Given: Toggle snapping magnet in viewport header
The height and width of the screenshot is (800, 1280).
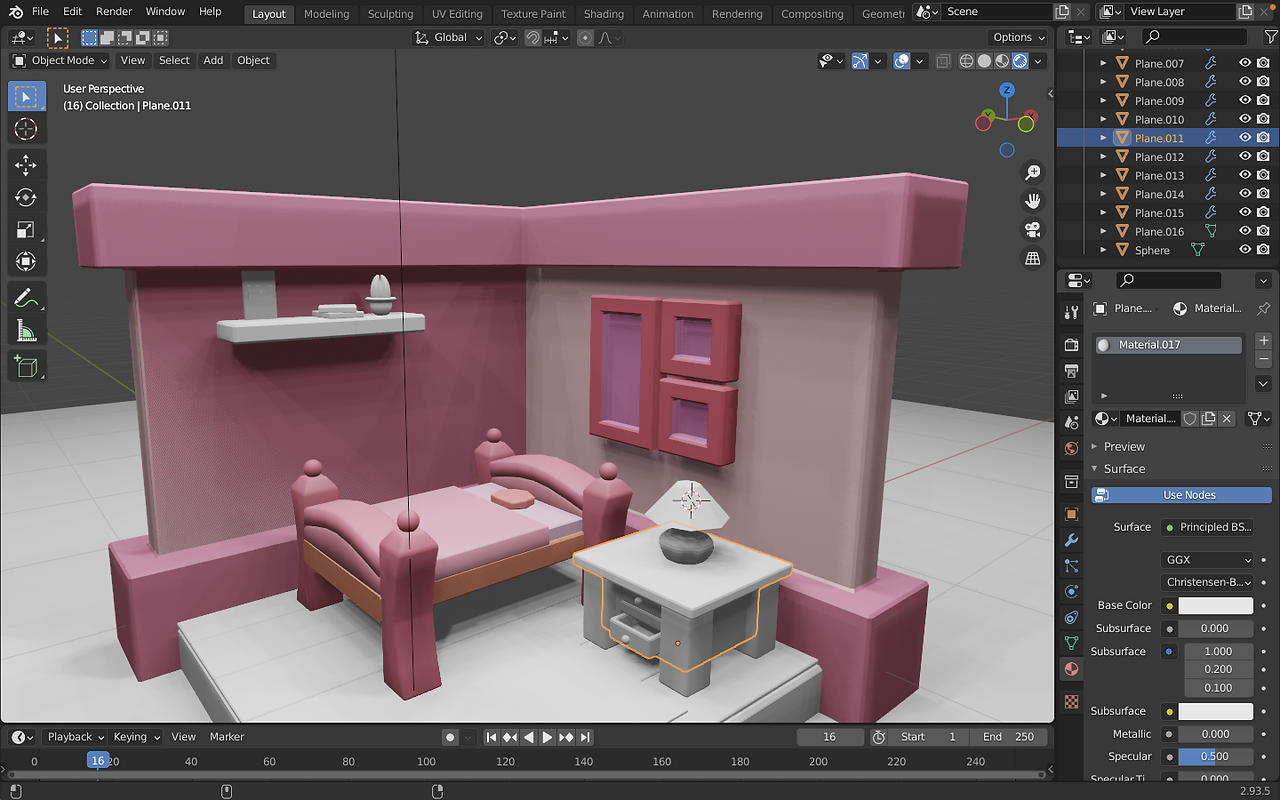Looking at the screenshot, I should [533, 37].
